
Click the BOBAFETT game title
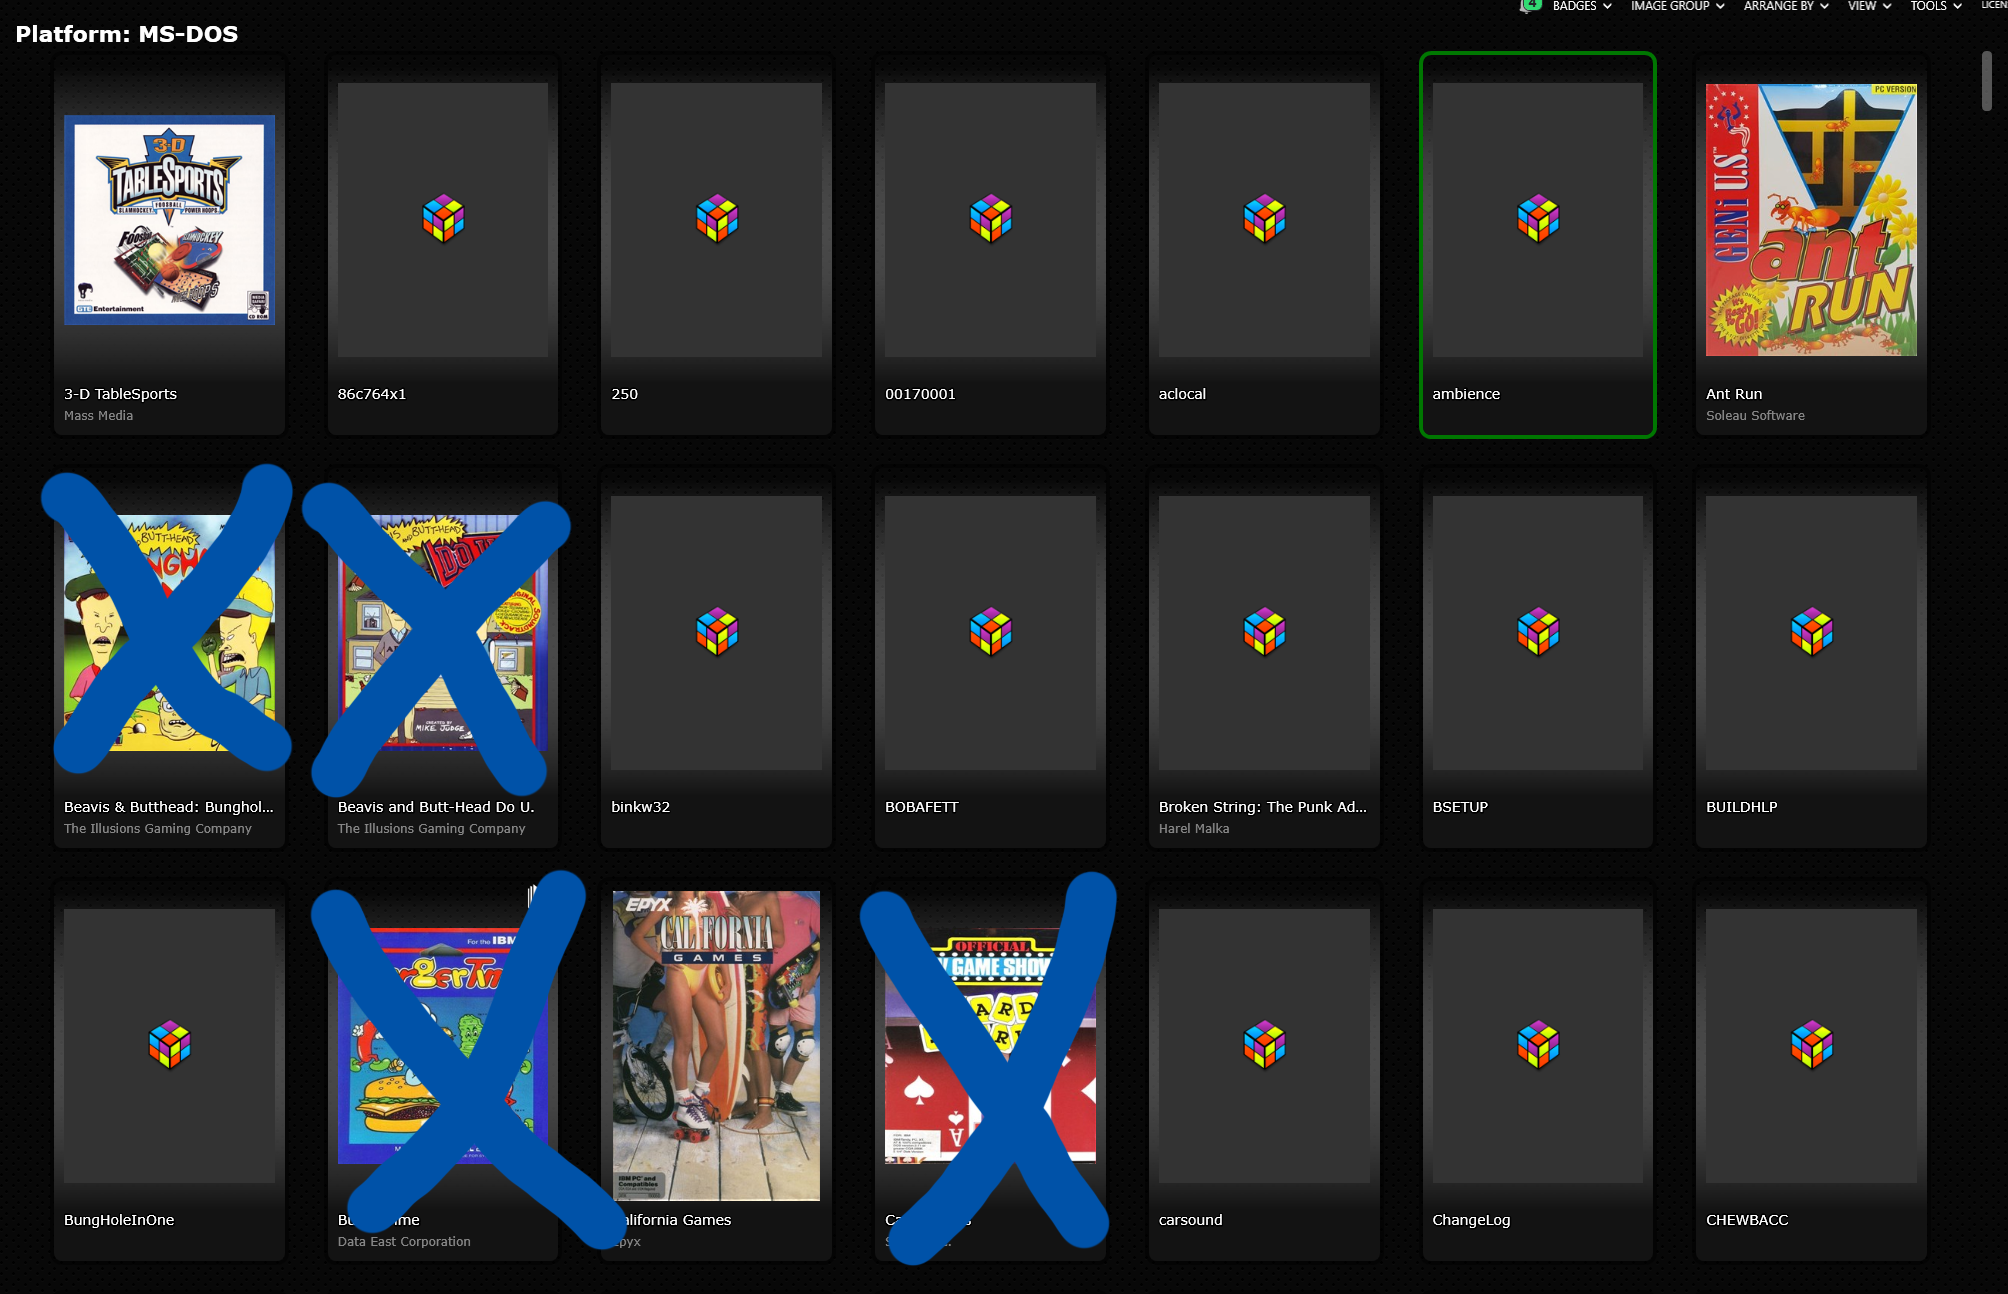(921, 807)
